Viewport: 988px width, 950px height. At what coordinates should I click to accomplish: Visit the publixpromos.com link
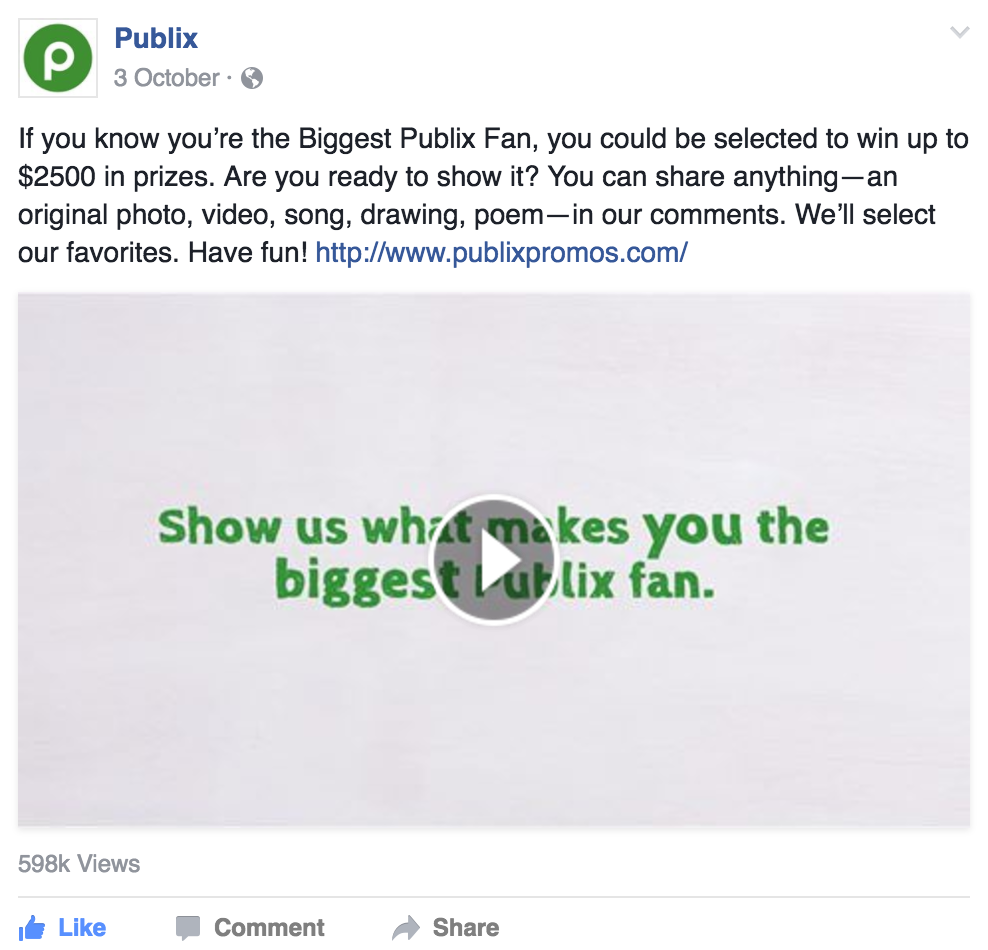(501, 253)
